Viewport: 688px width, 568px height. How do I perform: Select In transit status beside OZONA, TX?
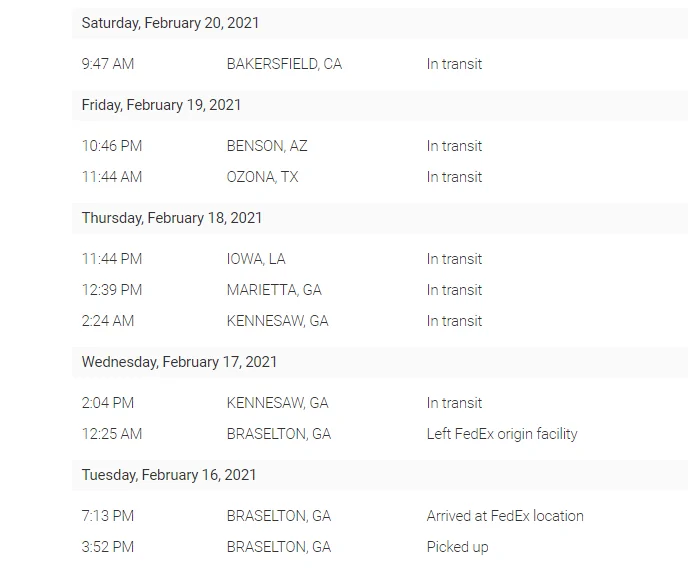pyautogui.click(x=454, y=177)
